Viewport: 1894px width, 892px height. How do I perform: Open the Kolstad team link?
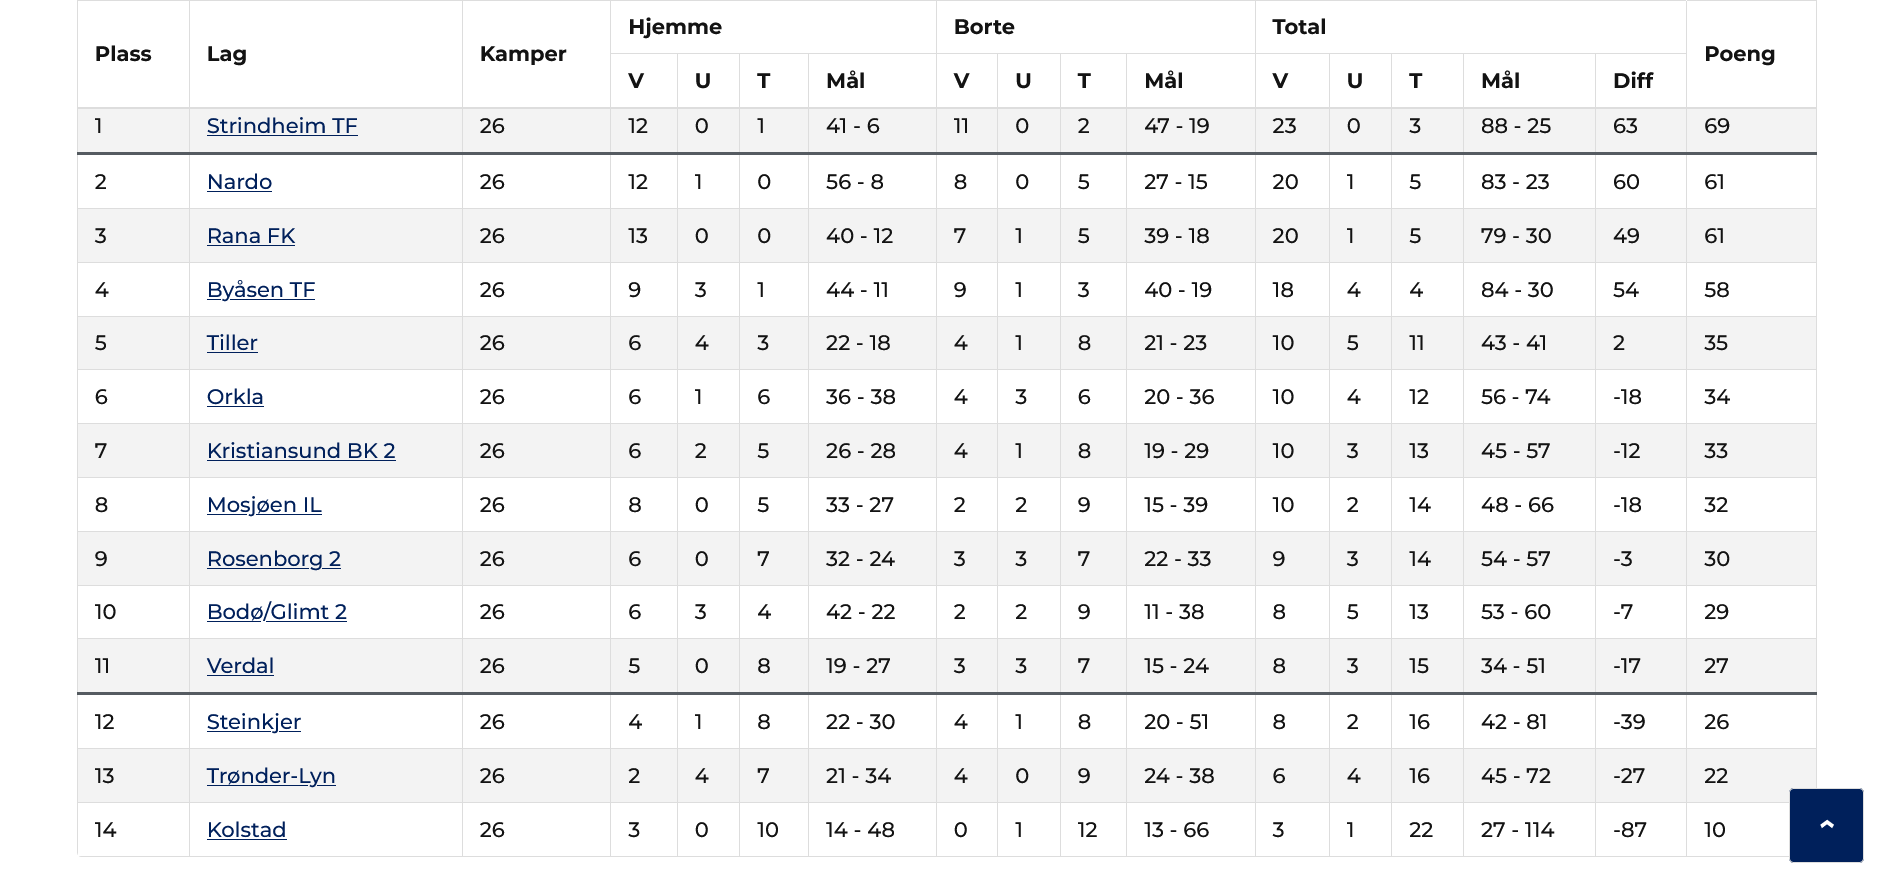[x=246, y=830]
